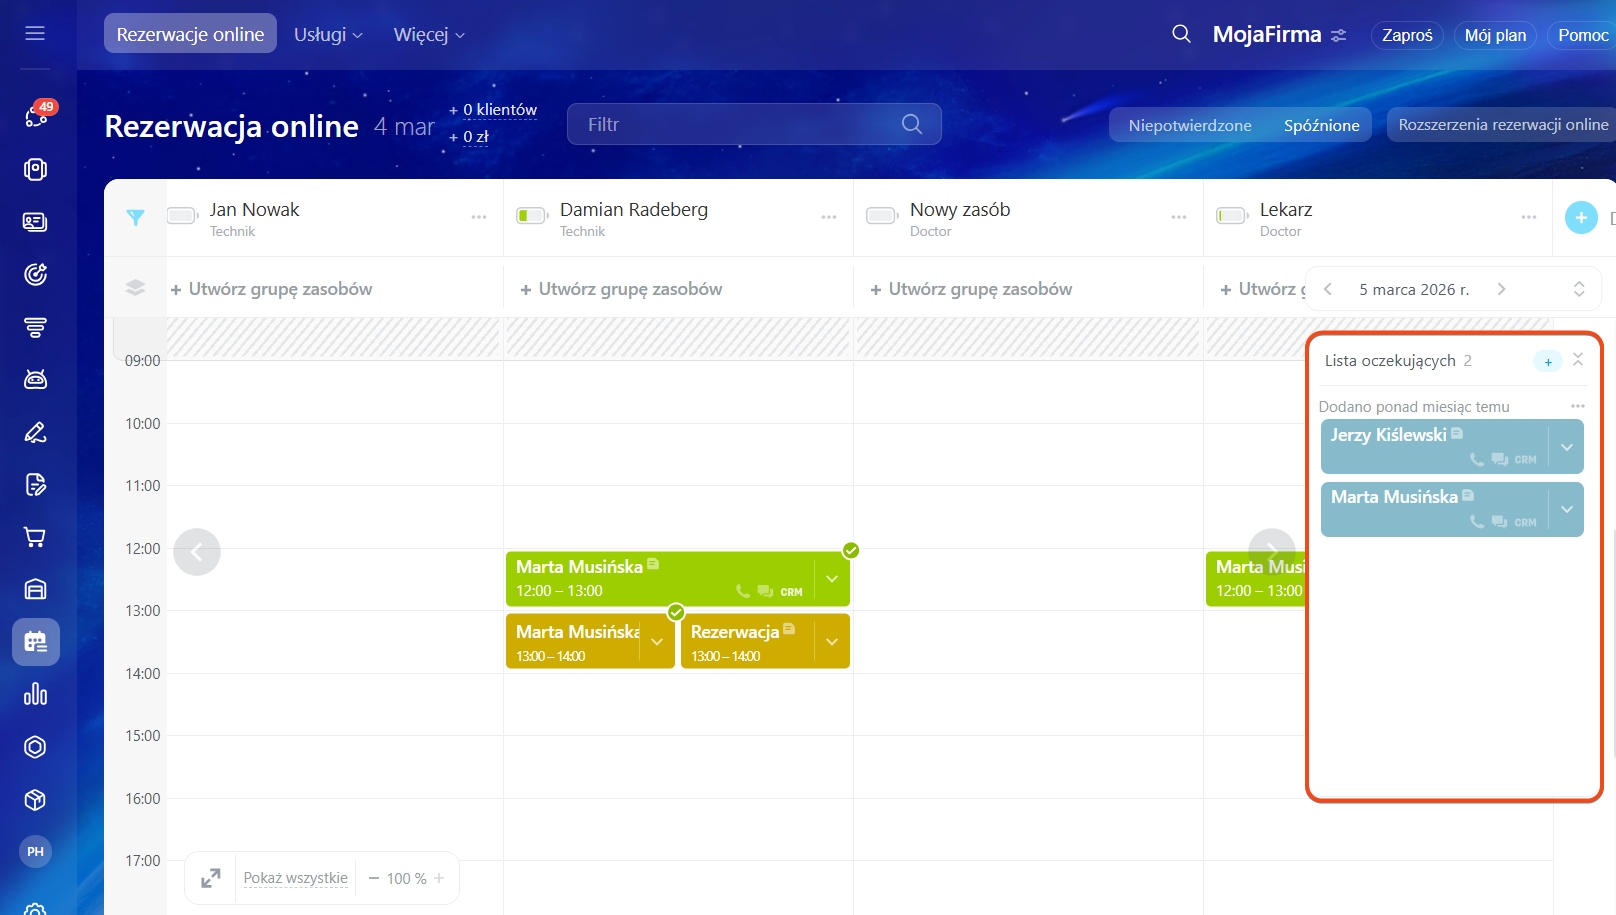This screenshot has height=915, width=1616.
Task: Open the shopping cart sidebar icon
Action: [x=35, y=537]
